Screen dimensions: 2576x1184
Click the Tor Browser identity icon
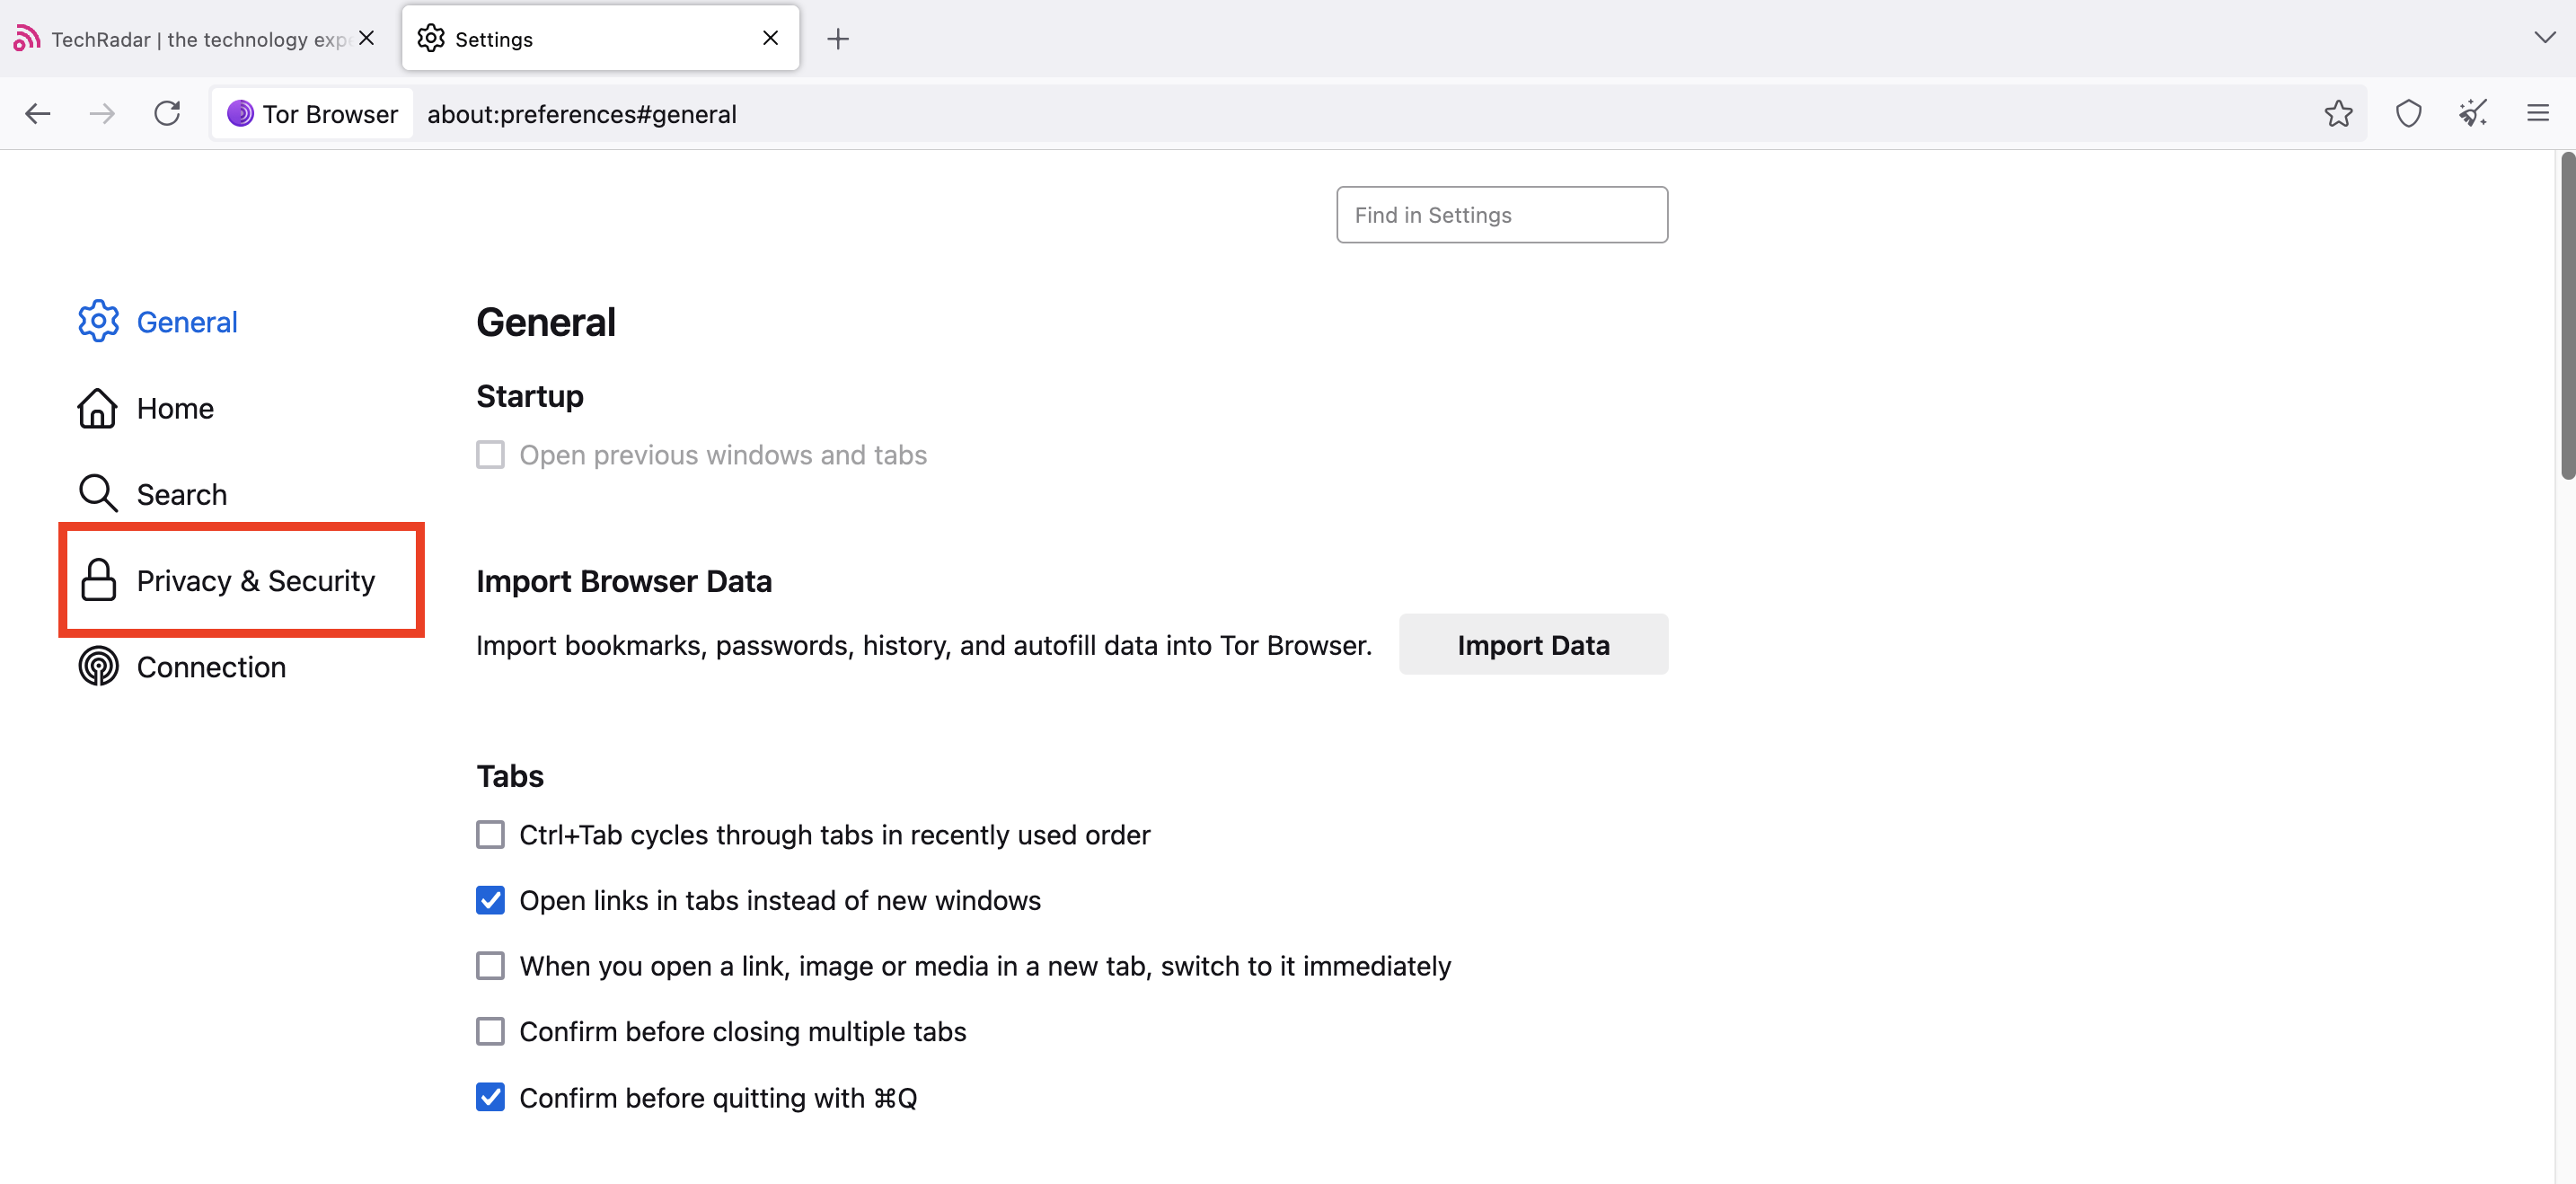pyautogui.click(x=240, y=114)
